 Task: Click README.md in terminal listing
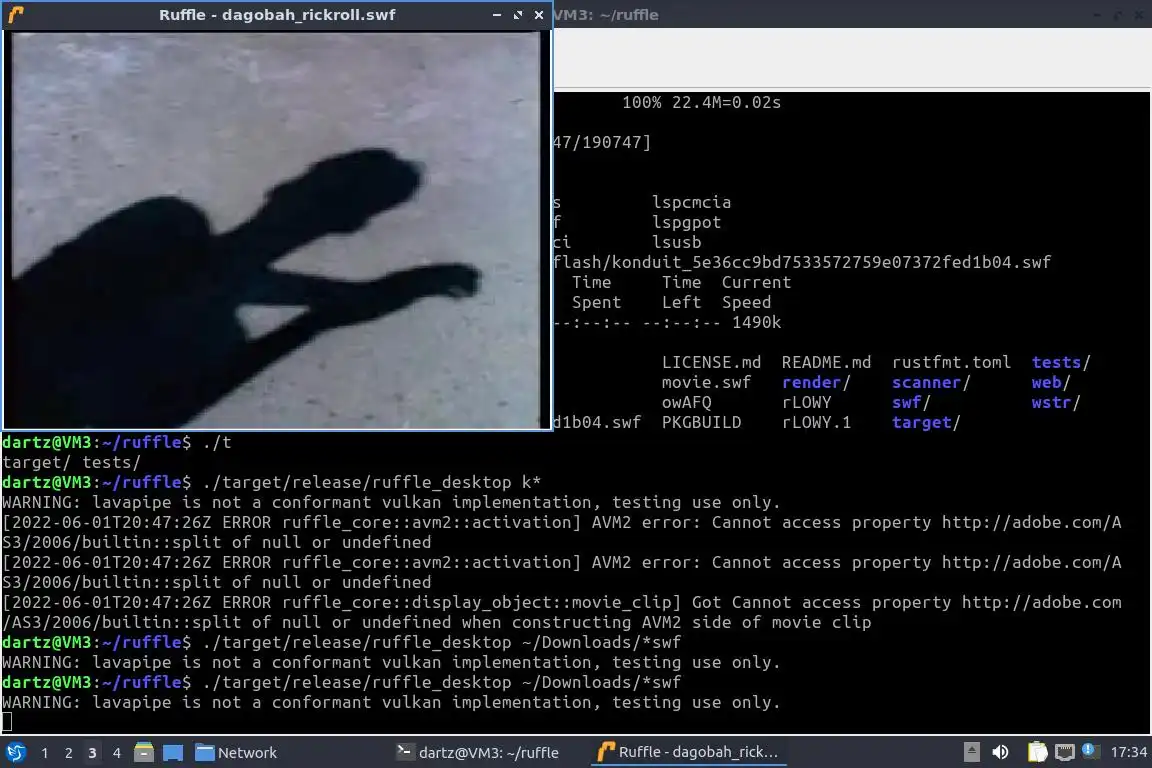pyautogui.click(x=826, y=362)
